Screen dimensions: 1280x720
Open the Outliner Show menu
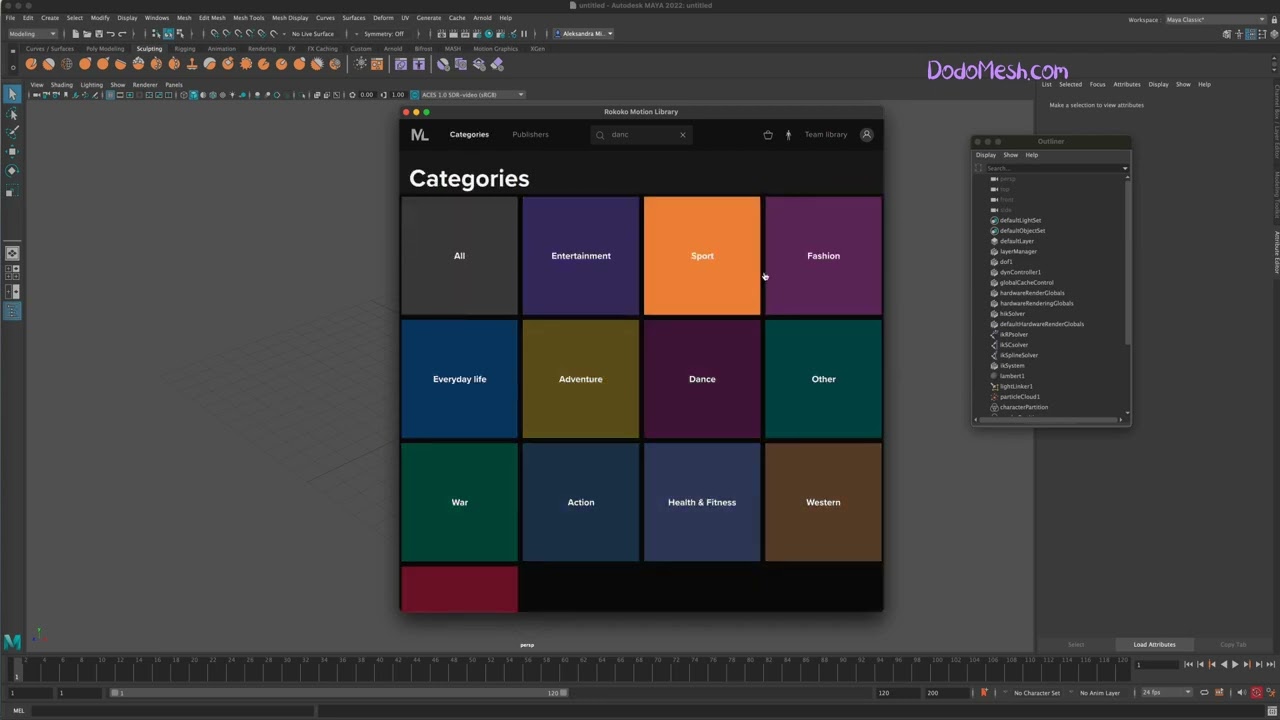[x=1010, y=155]
